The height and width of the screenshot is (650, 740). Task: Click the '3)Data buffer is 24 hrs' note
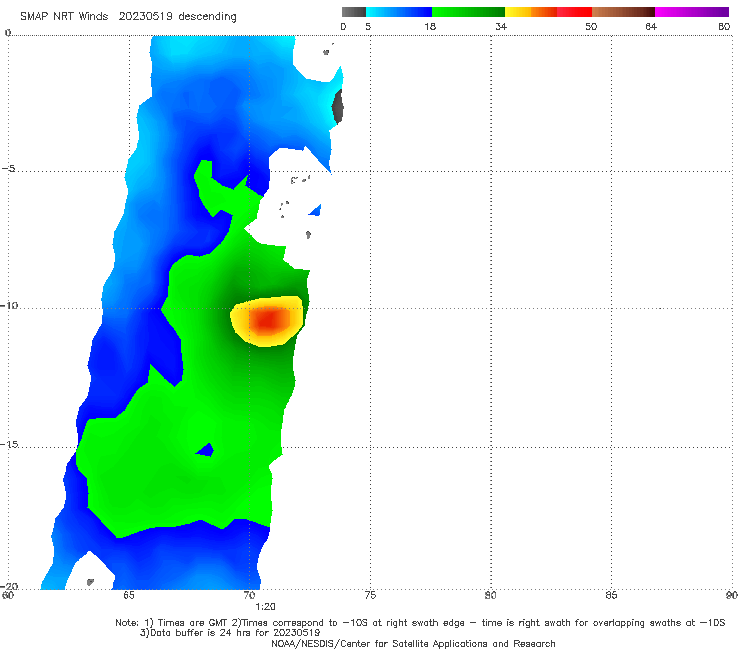[x=230, y=633]
